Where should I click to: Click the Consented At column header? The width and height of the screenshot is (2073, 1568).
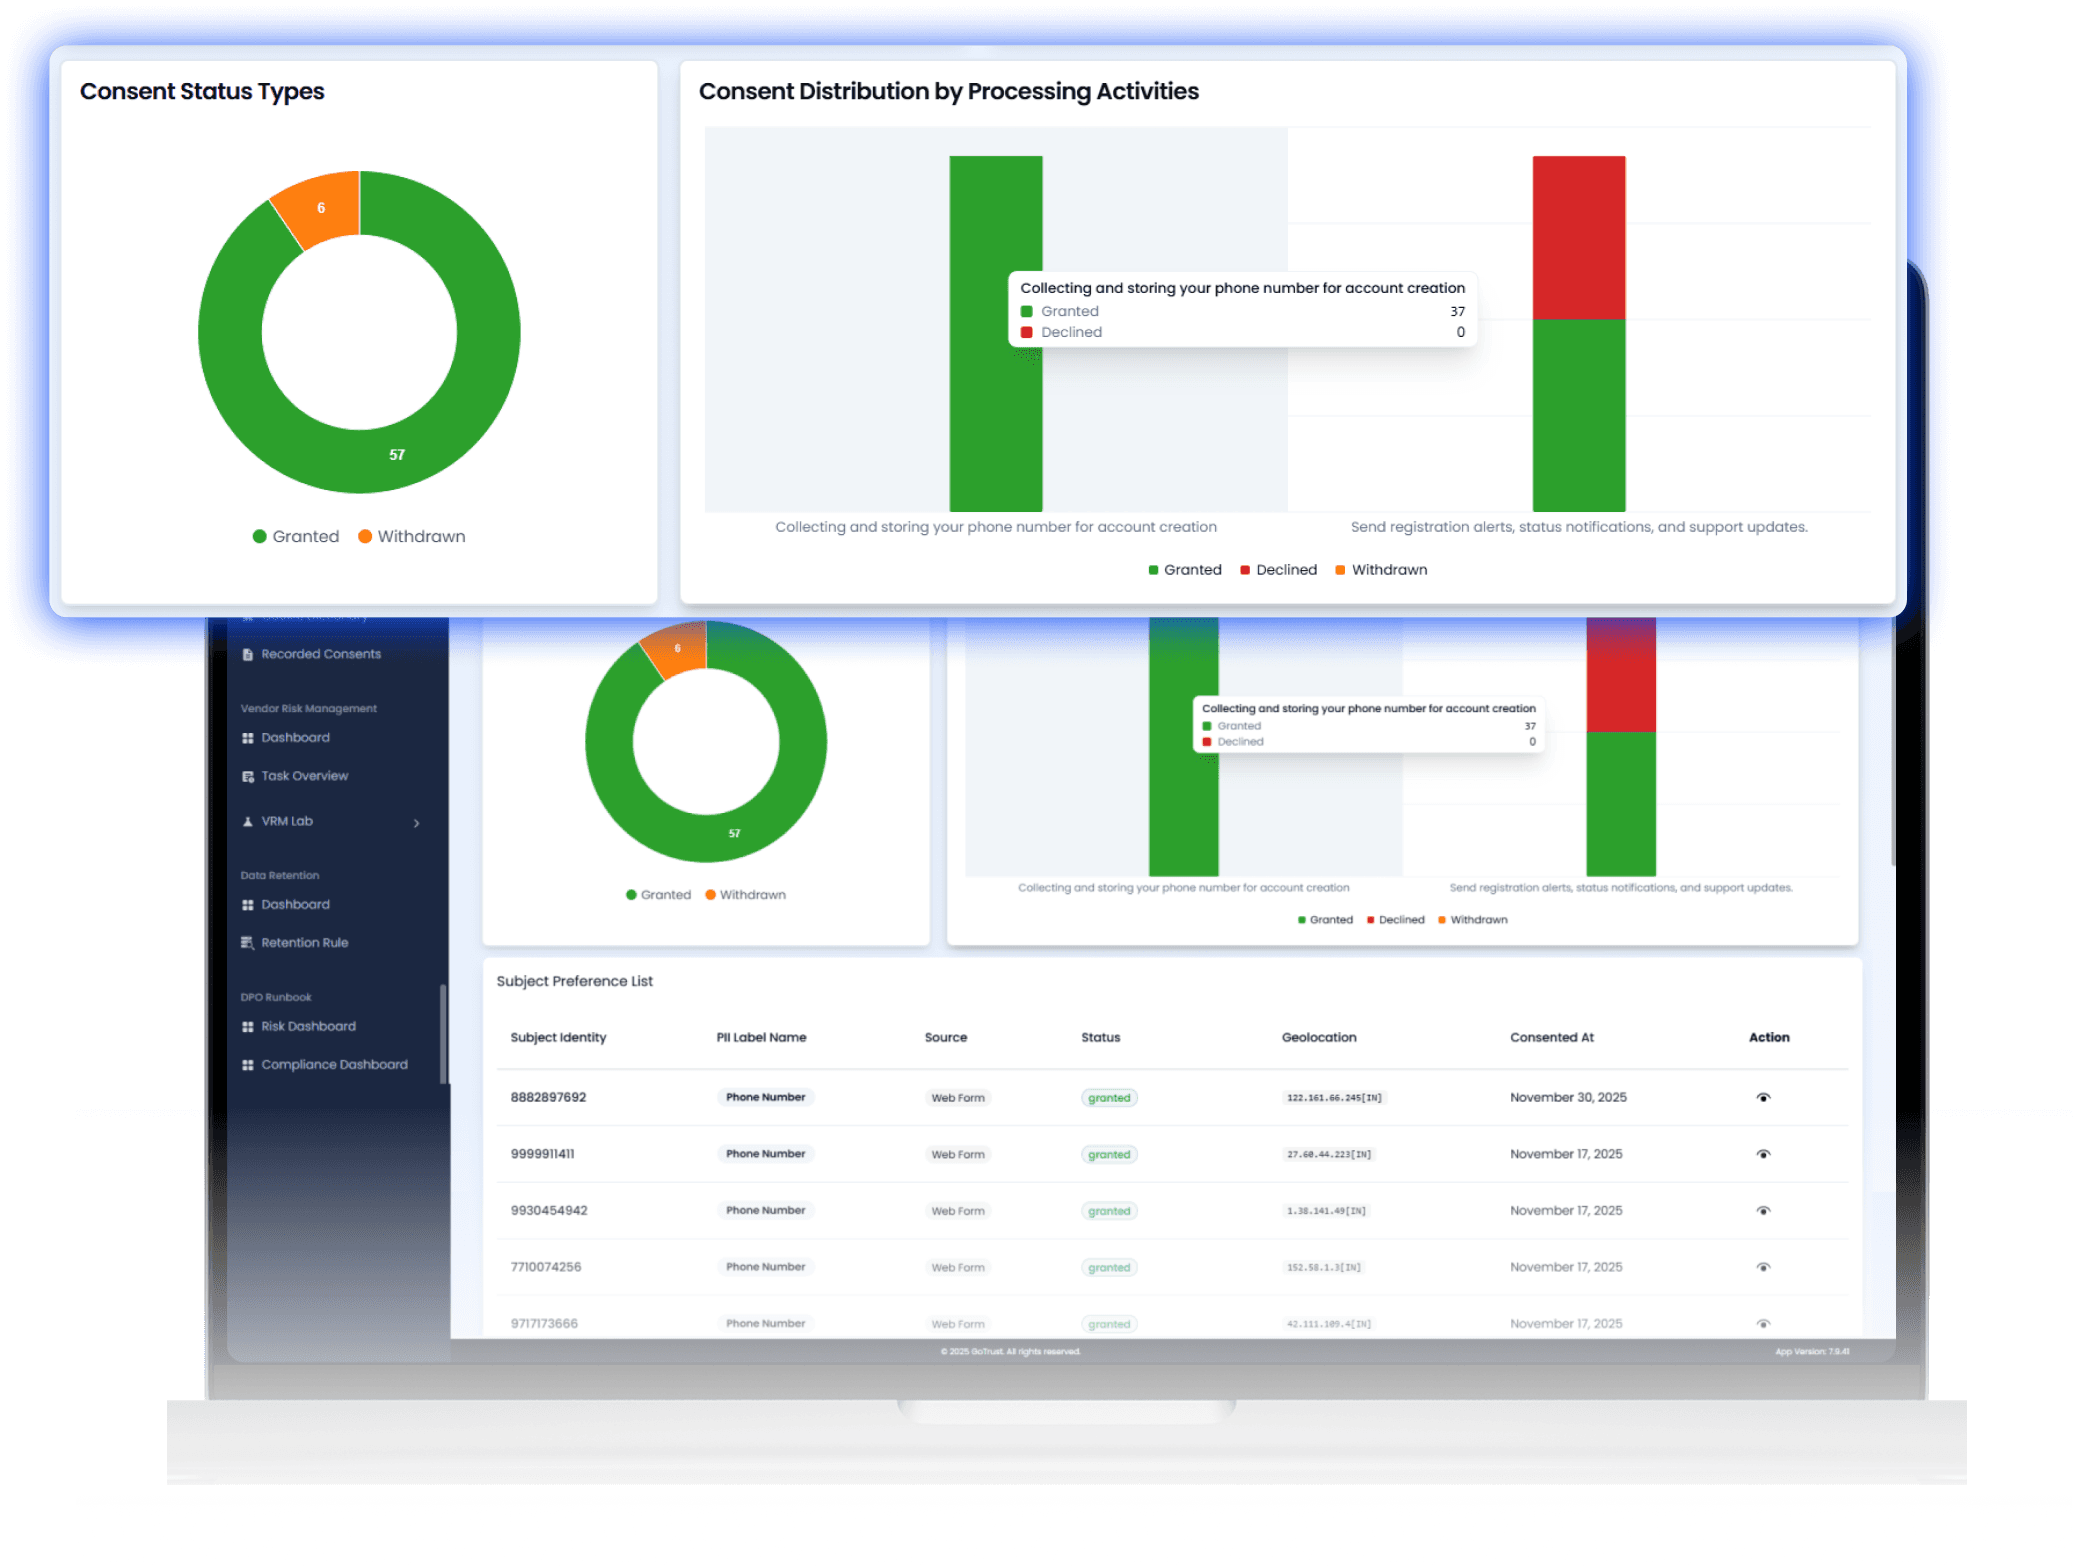(1551, 1037)
